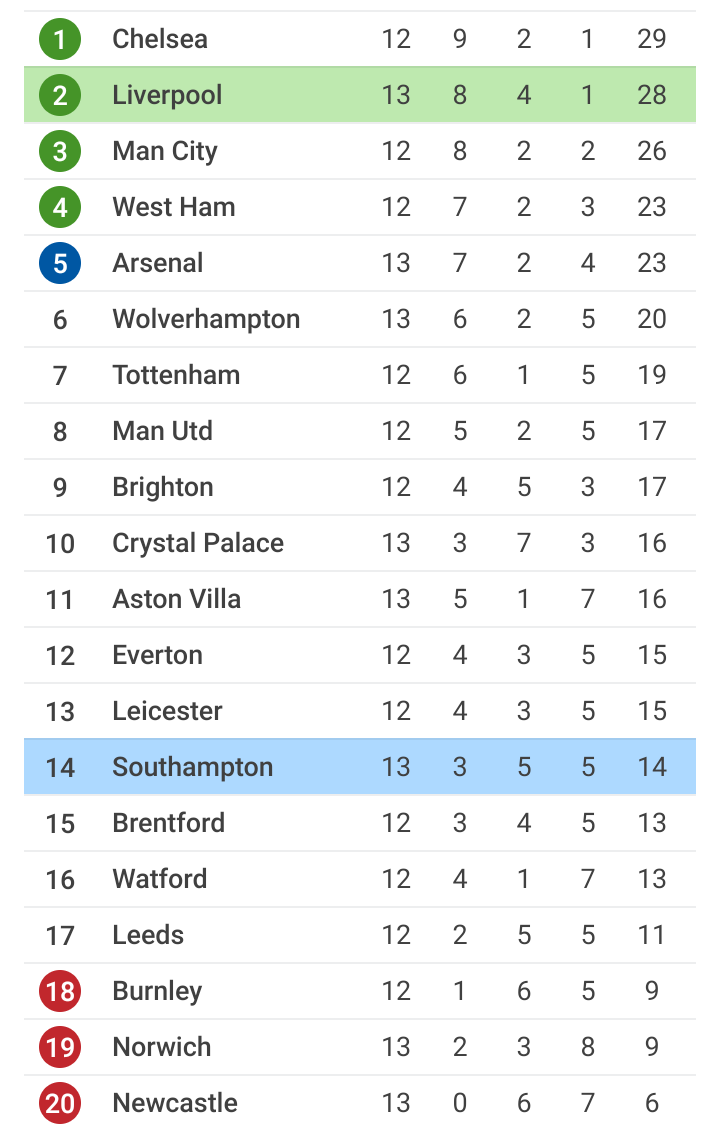Click the green position 2 badge for Liverpool
Image resolution: width=720 pixels, height=1124 pixels.
[60, 95]
